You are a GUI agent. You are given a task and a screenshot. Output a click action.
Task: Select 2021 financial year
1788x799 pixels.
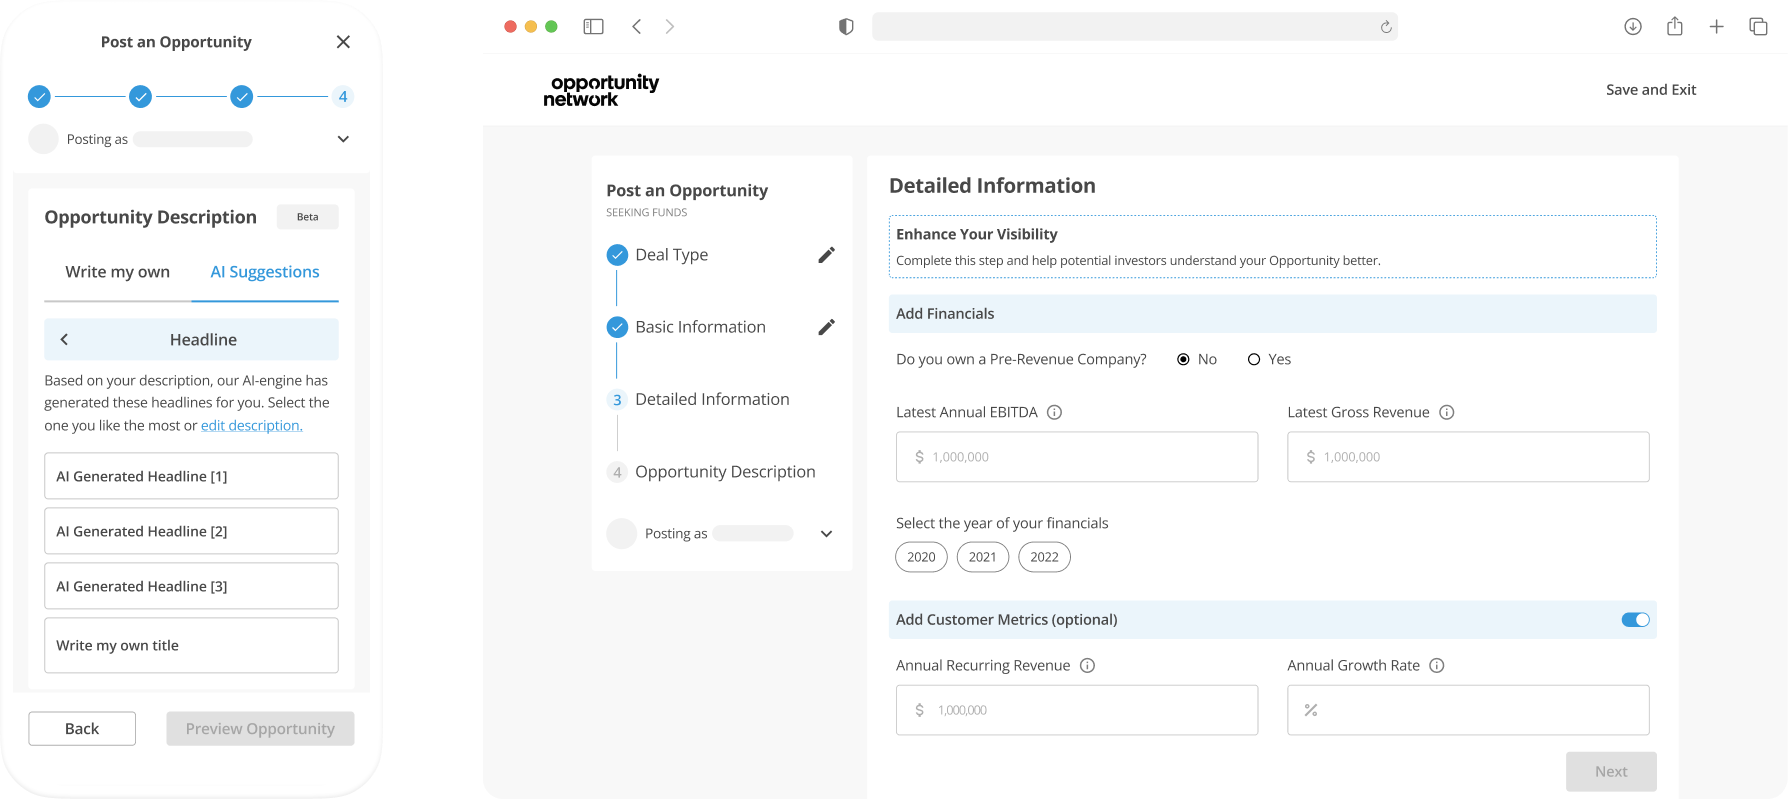983,557
